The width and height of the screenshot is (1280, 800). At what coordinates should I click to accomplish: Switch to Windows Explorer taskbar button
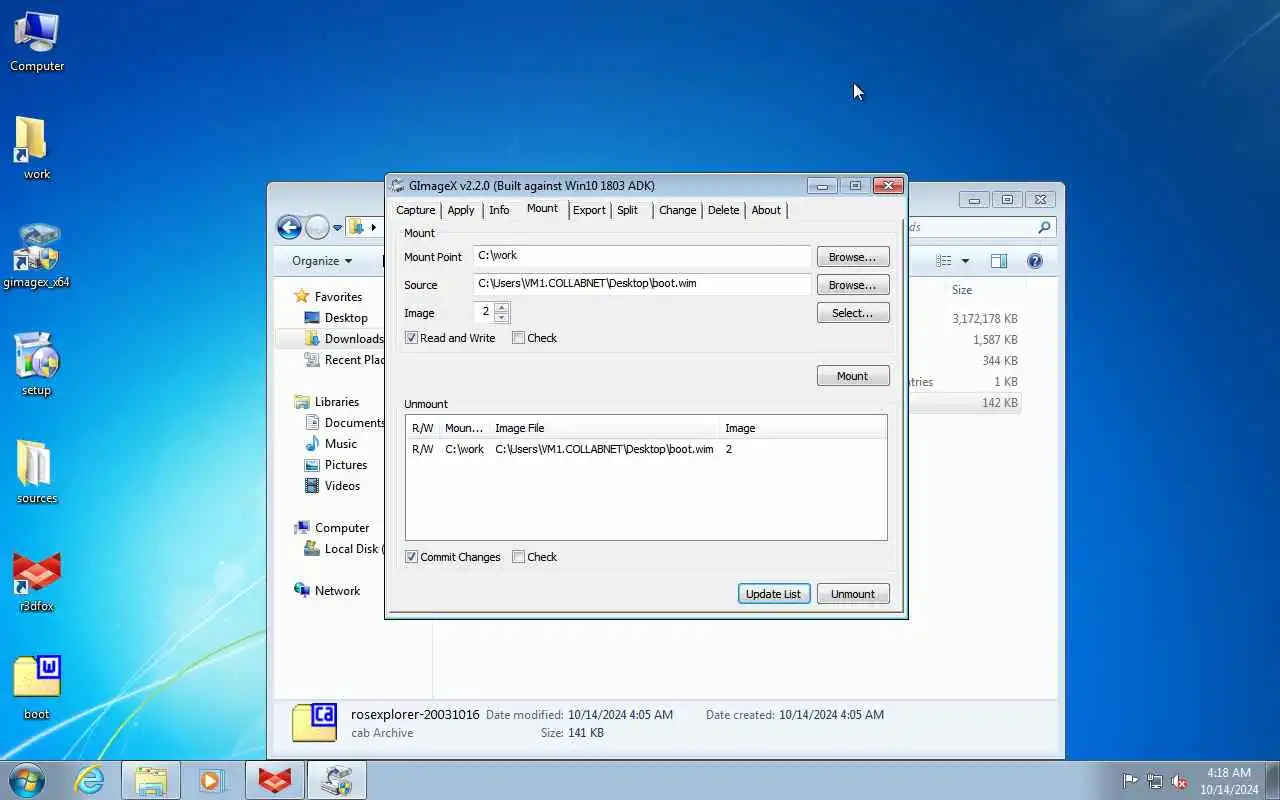[151, 780]
